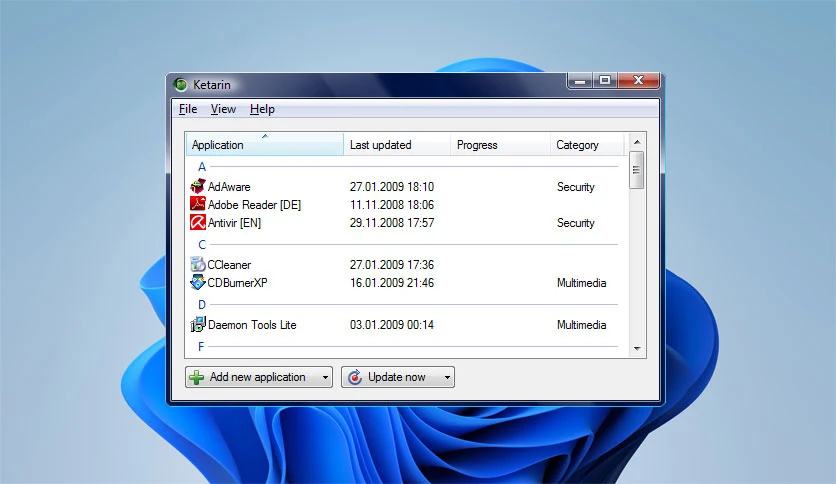Click the group header letter A

pyautogui.click(x=202, y=167)
